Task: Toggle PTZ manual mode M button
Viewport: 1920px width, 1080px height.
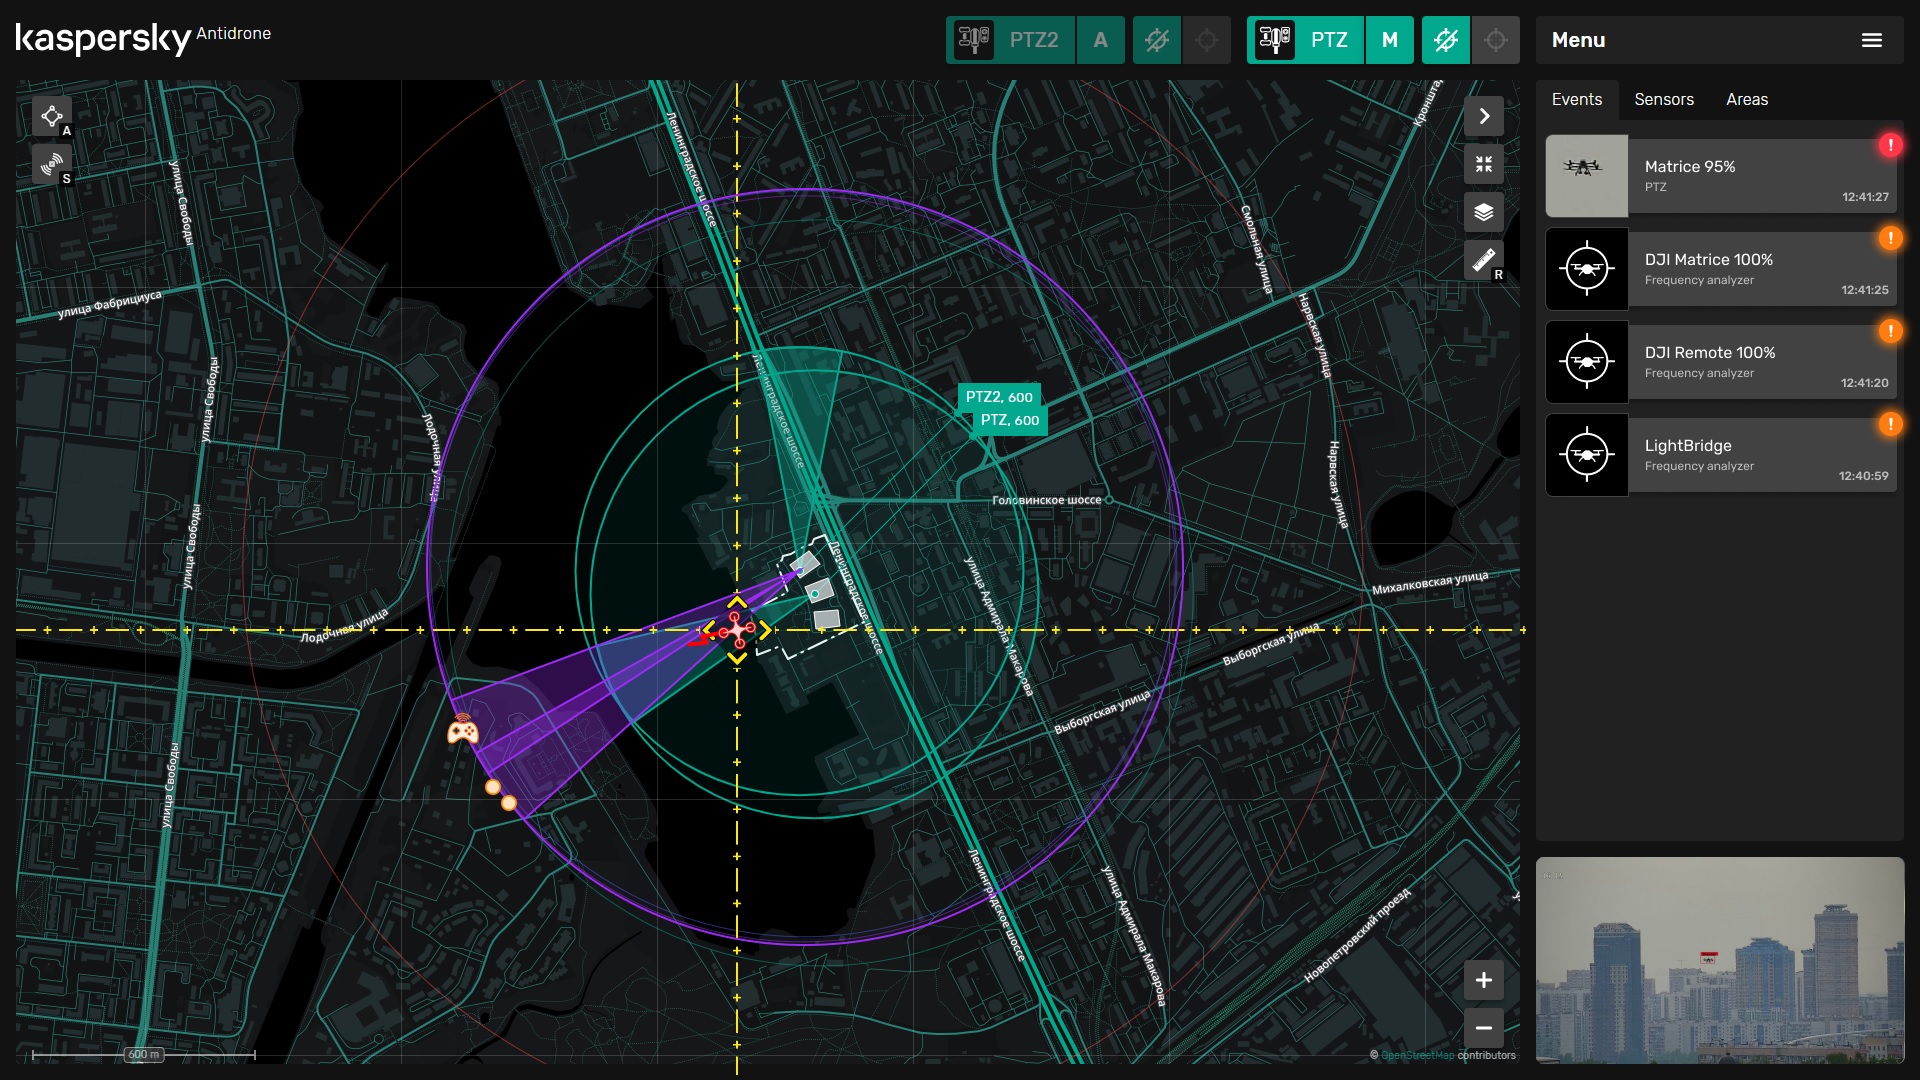Action: [1389, 40]
